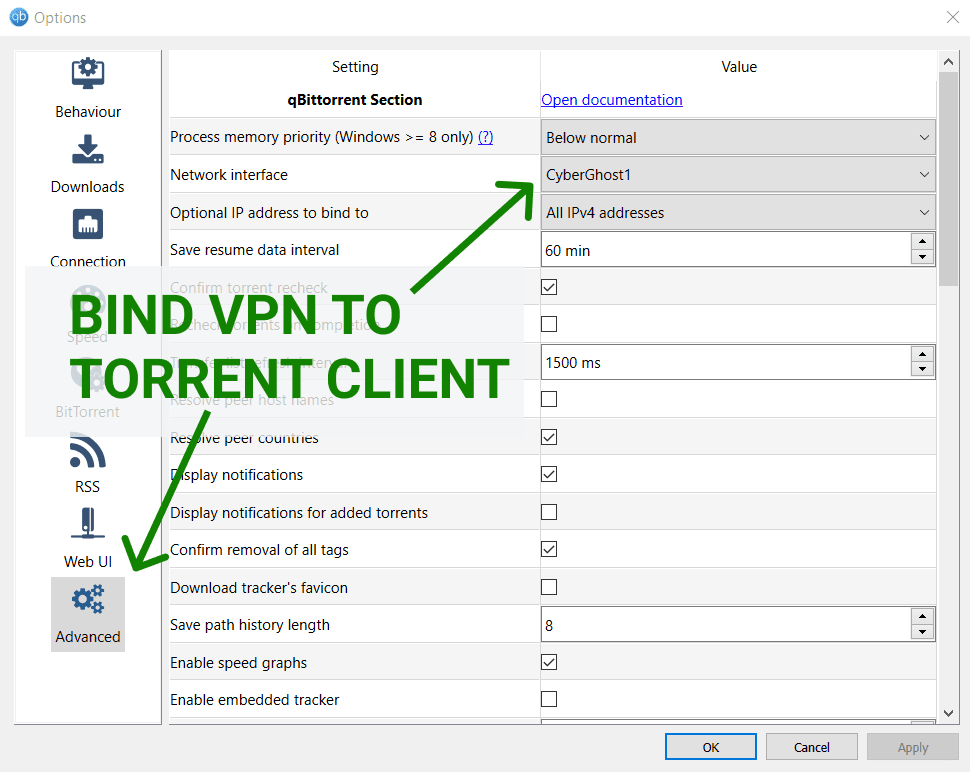Select Optional IP address to bind to label
The image size is (970, 772).
coord(269,213)
